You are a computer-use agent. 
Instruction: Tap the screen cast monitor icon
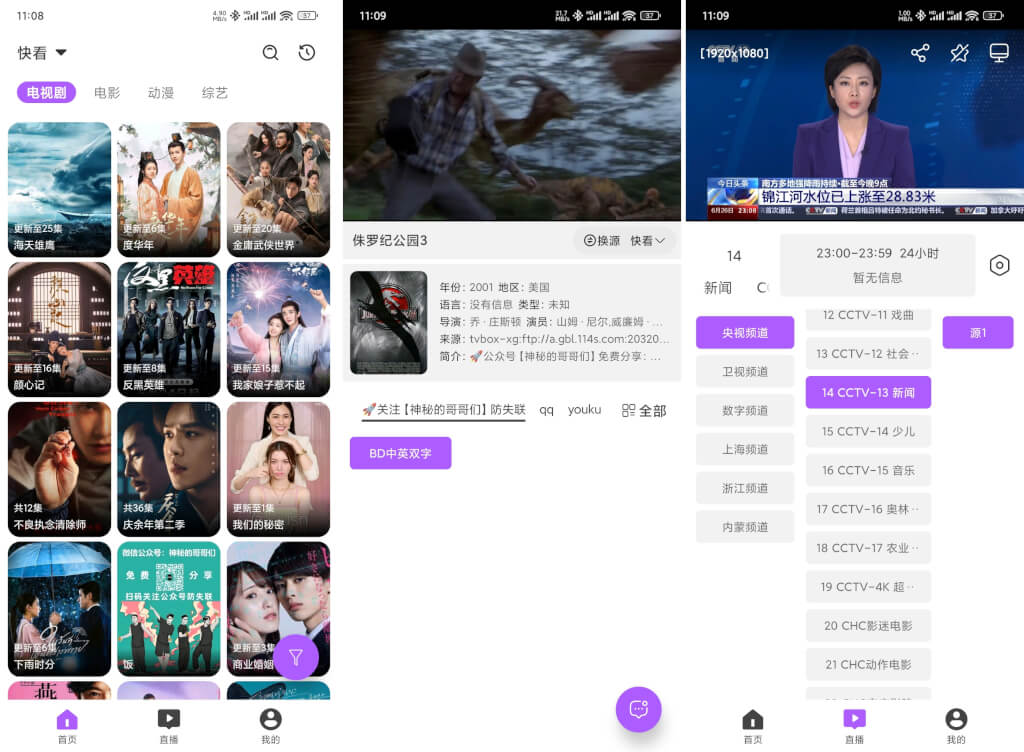999,53
